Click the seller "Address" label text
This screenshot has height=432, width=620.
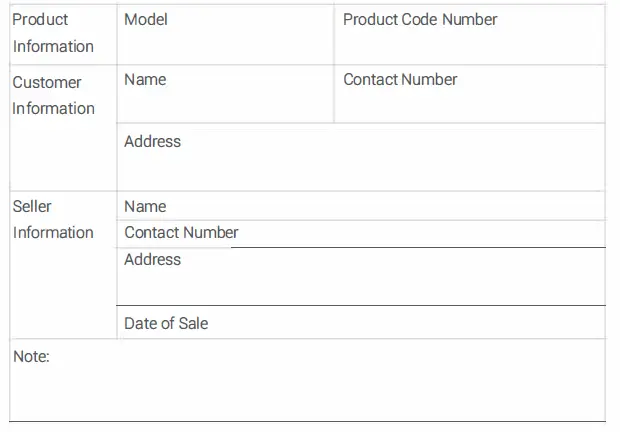pos(152,259)
